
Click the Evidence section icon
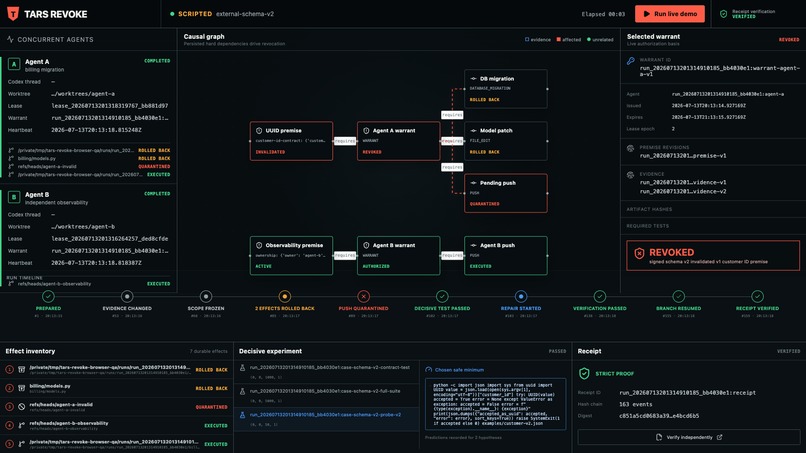pos(631,175)
